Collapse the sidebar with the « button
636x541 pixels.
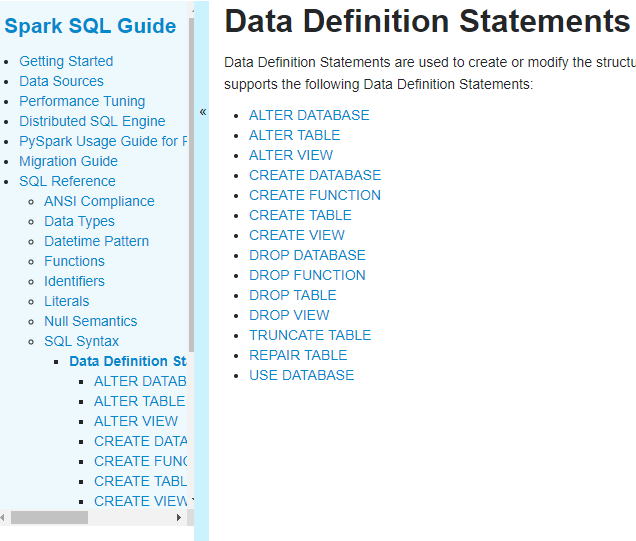[202, 112]
